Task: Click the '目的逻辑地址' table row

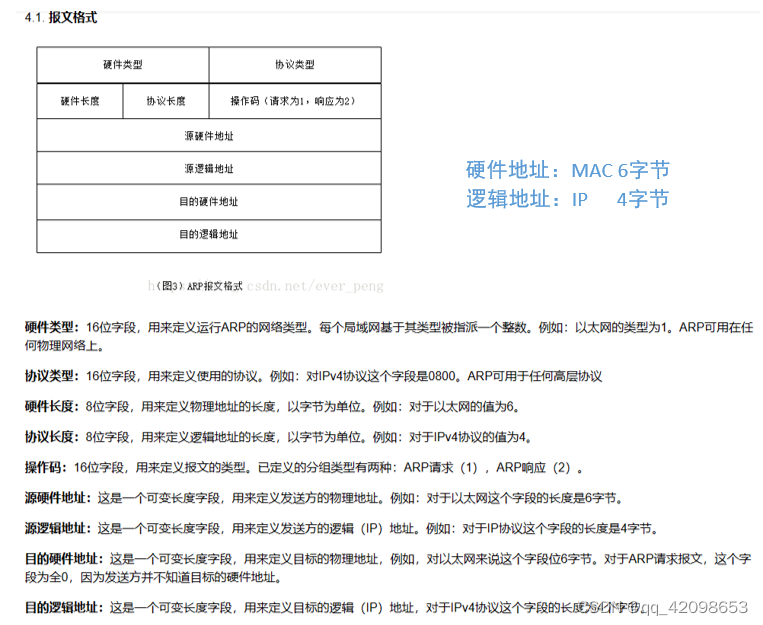Action: click(x=209, y=236)
